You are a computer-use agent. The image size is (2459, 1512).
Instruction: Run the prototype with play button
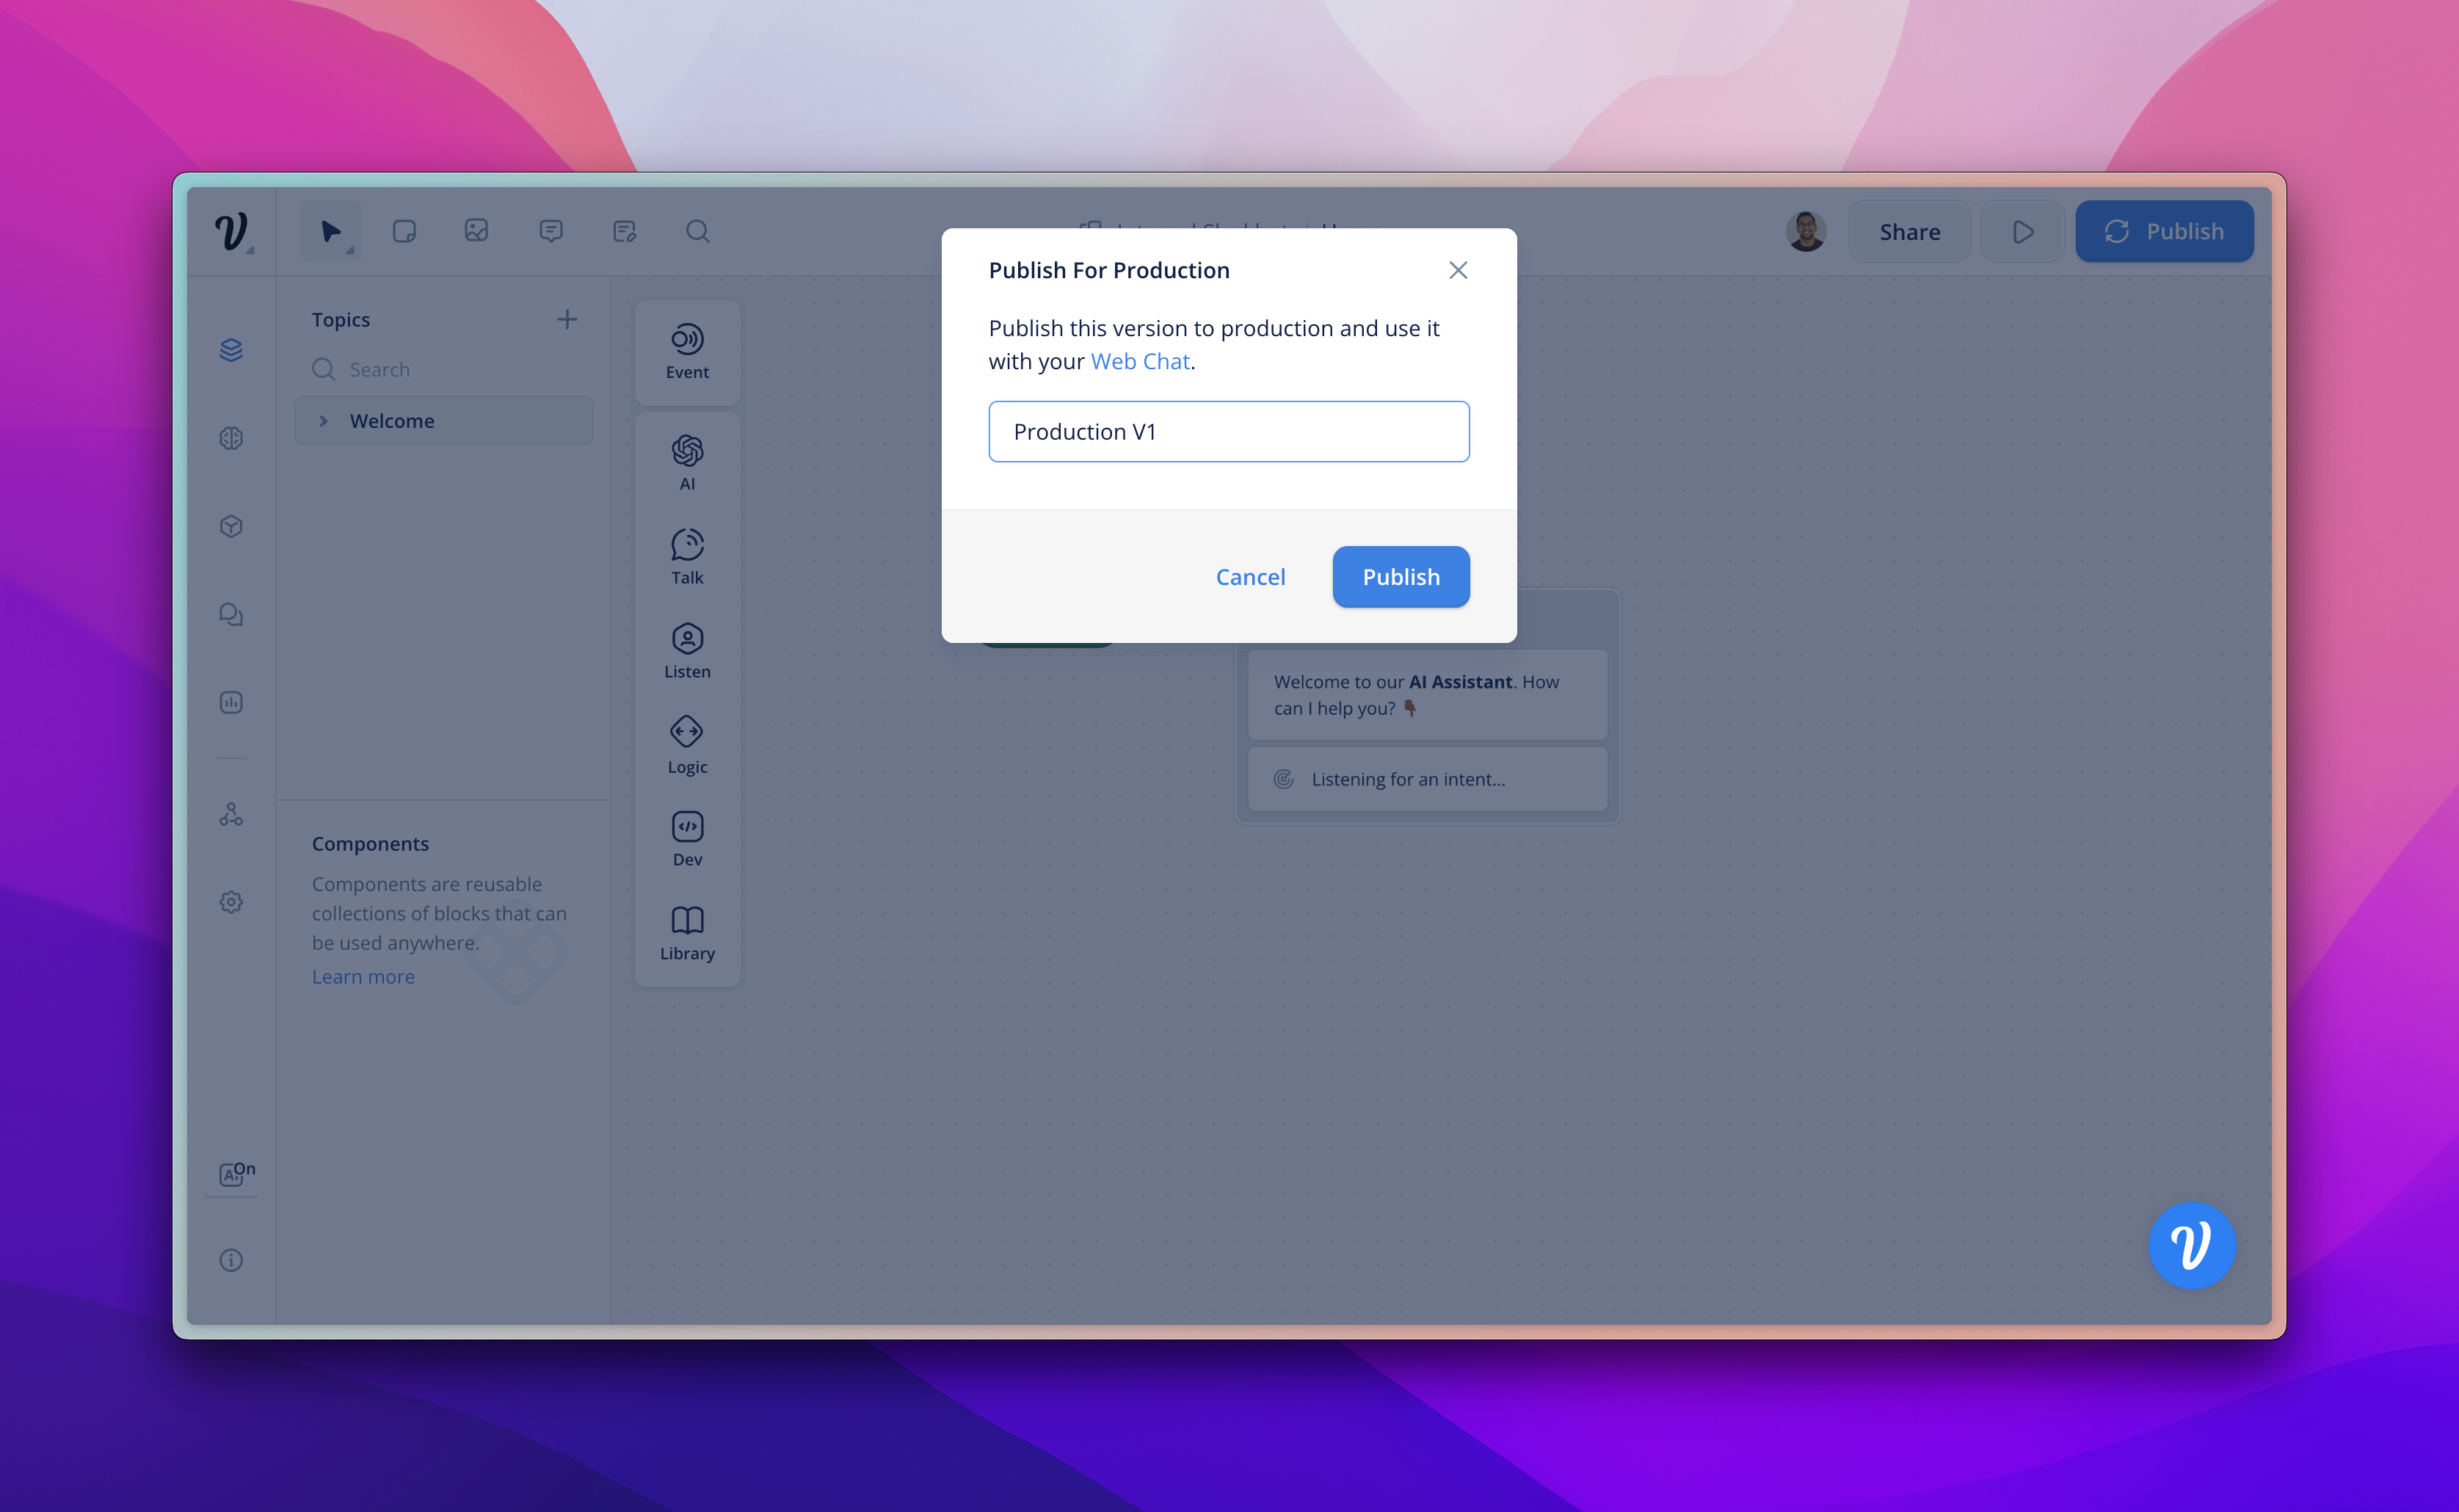tap(2022, 232)
